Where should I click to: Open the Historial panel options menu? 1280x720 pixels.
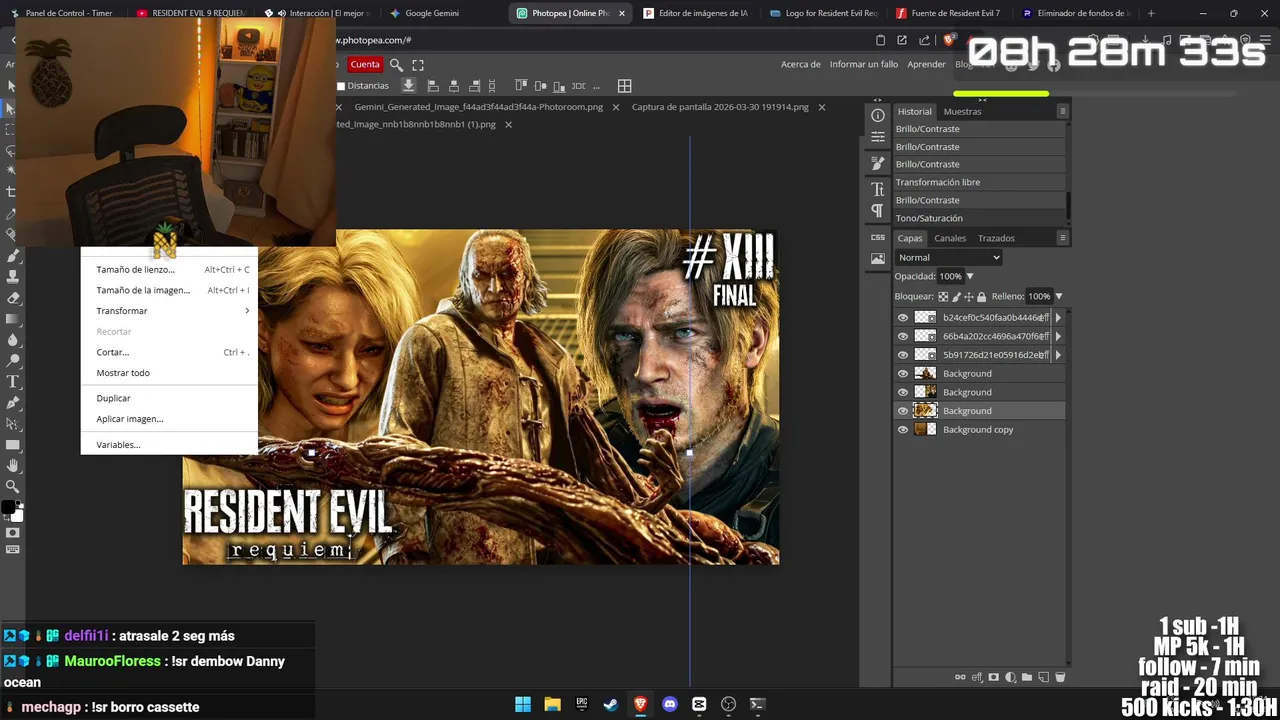1062,111
